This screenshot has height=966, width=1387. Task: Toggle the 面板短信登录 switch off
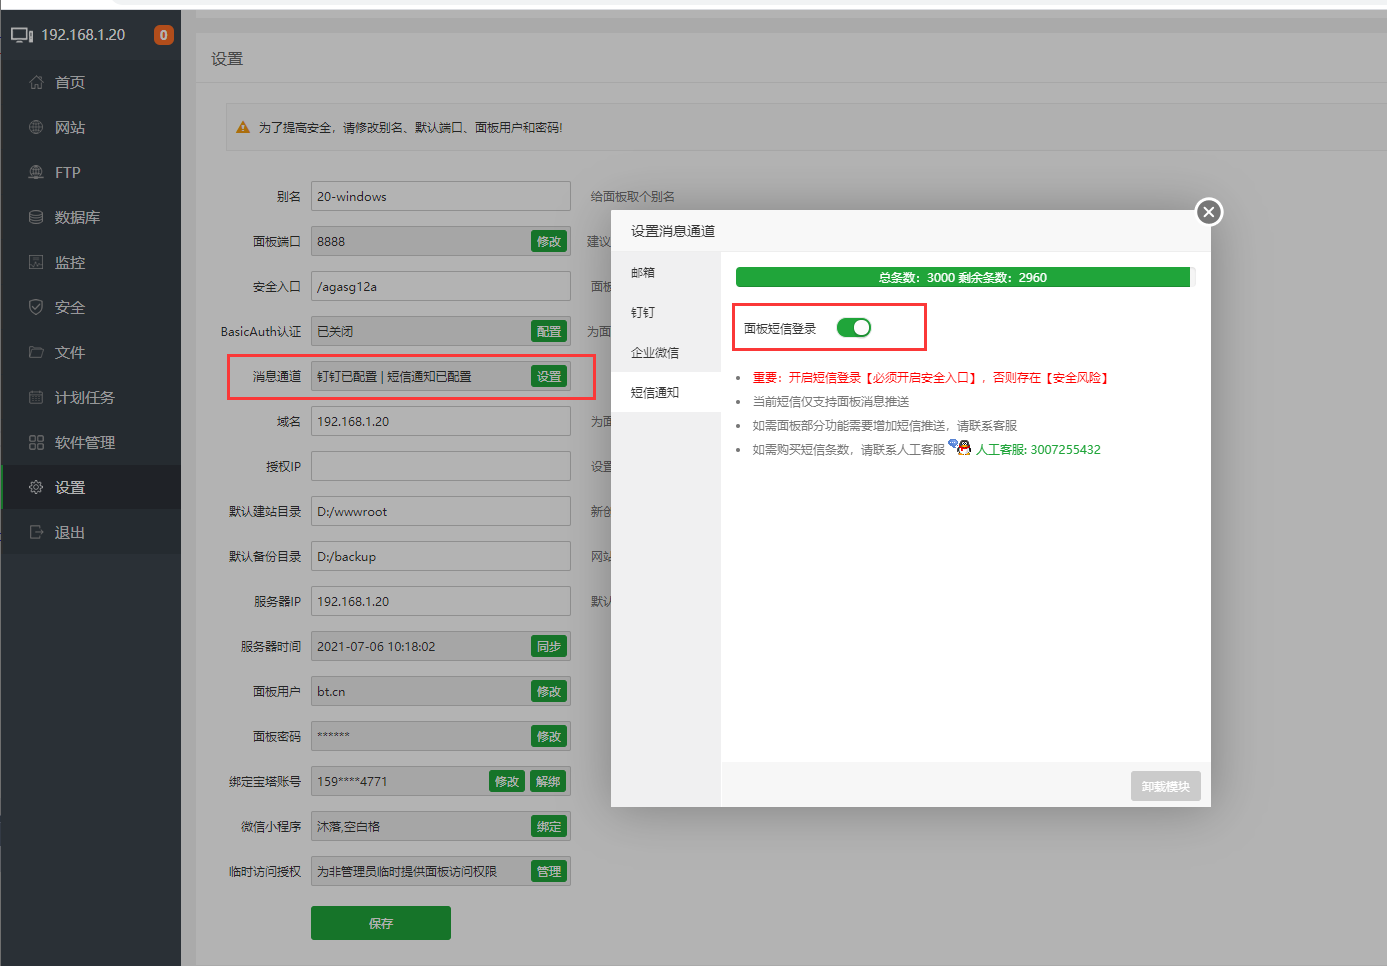(854, 328)
